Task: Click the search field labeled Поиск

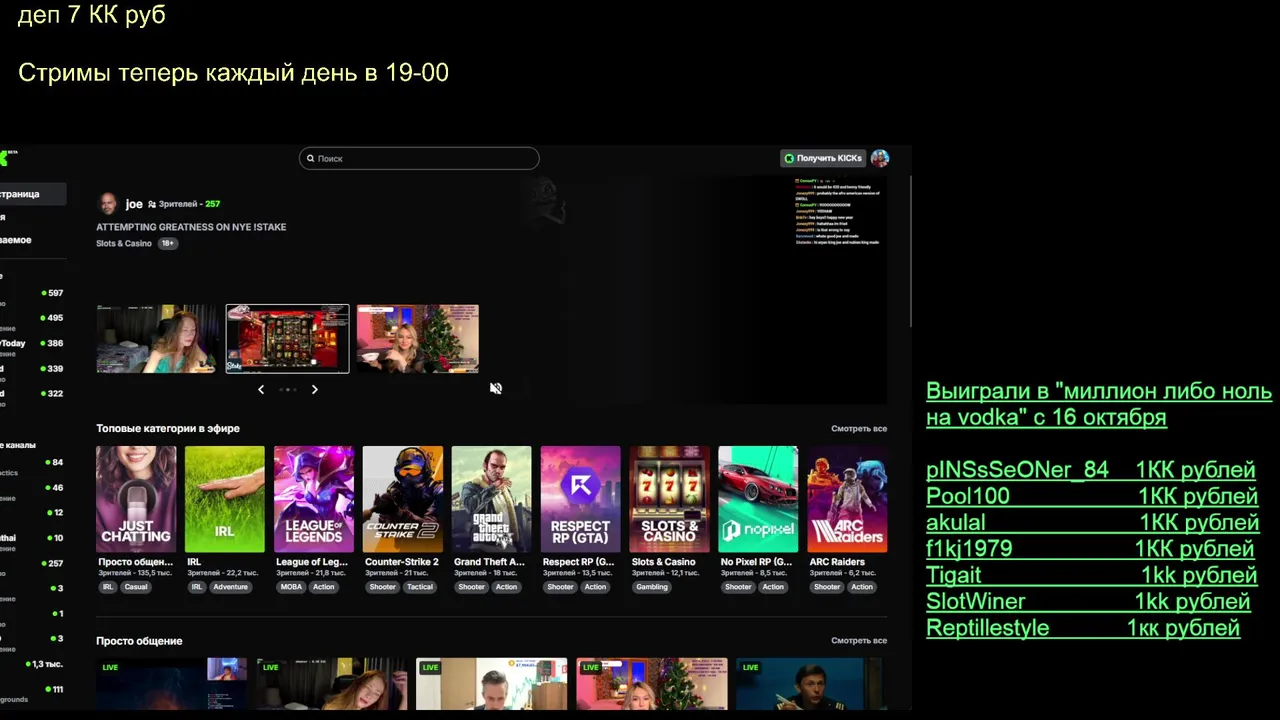Action: 419,158
